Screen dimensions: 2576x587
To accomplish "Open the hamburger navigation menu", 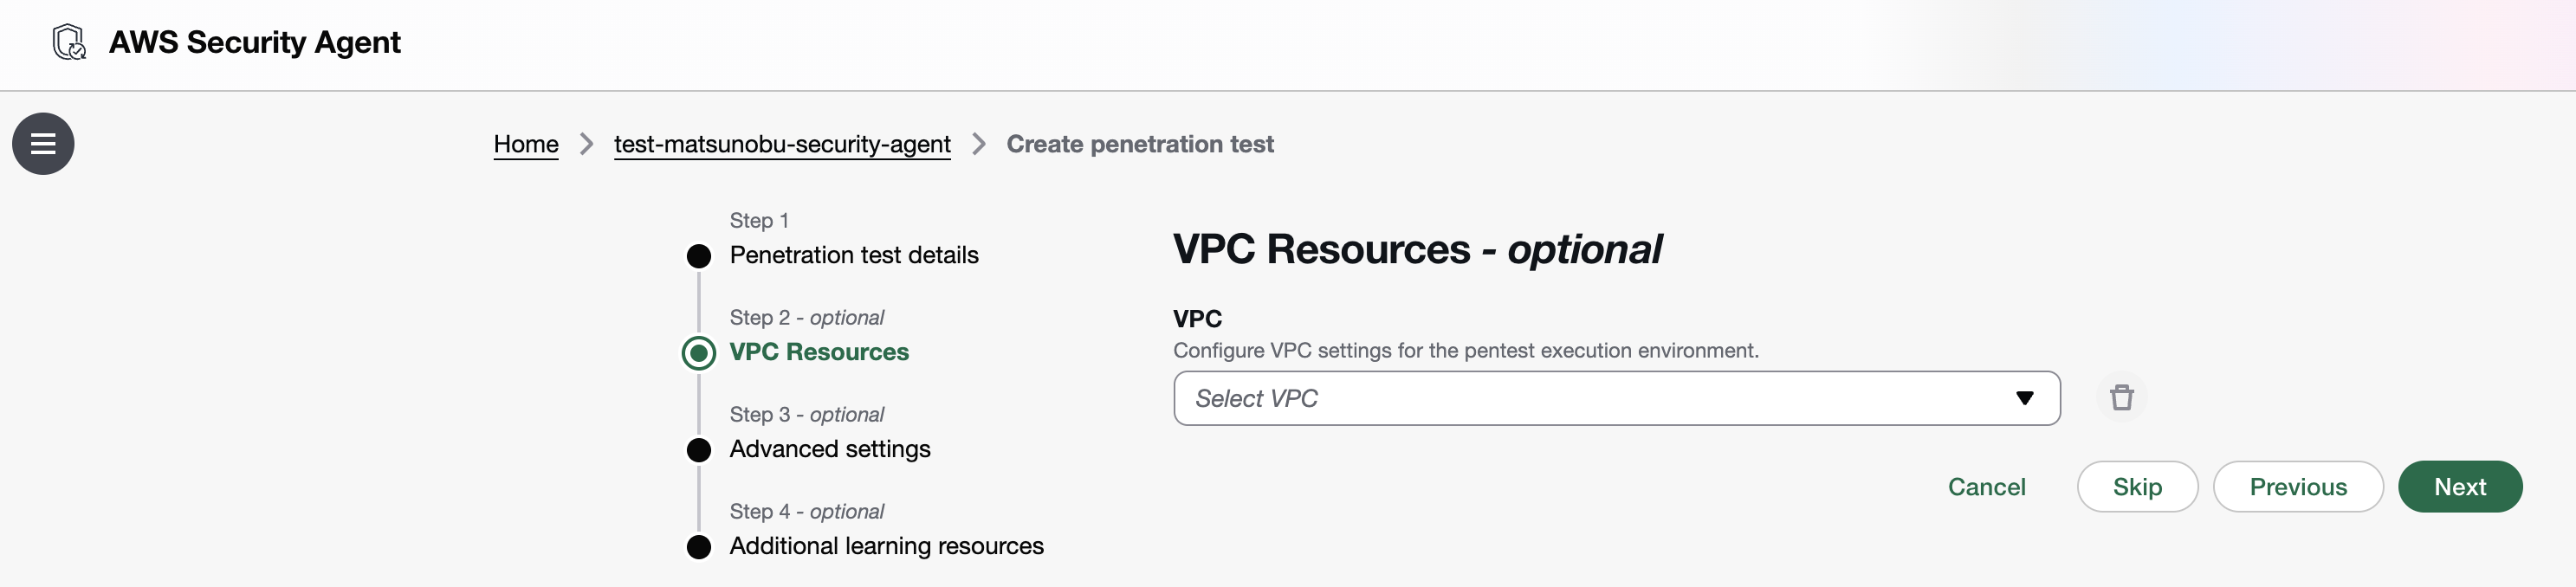I will pos(43,144).
